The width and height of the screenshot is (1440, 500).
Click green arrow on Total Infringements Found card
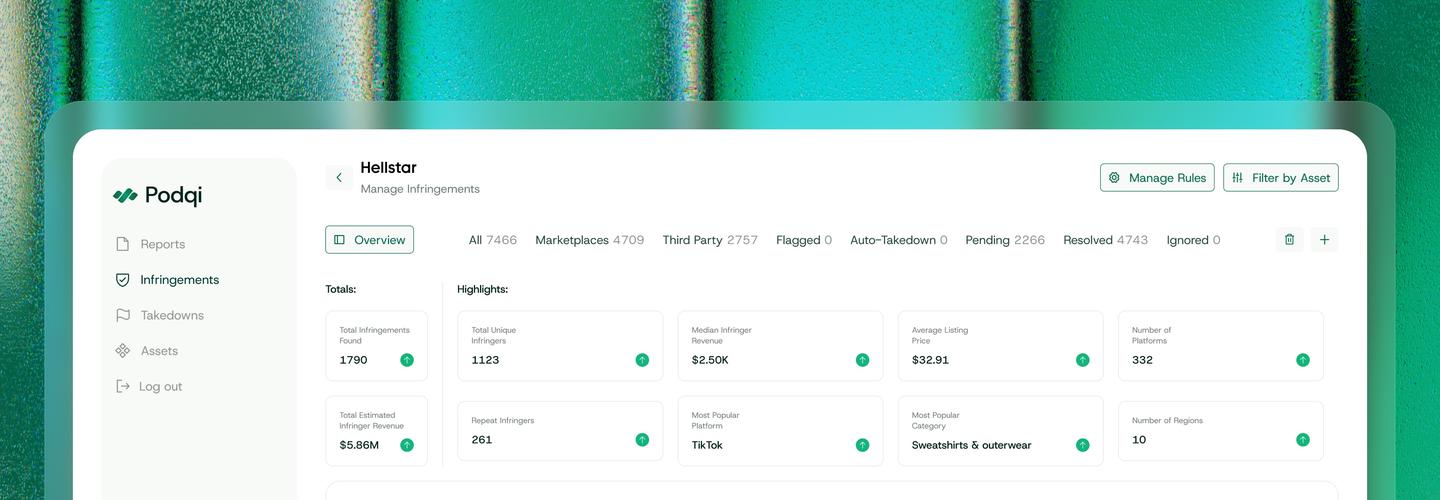(x=407, y=360)
